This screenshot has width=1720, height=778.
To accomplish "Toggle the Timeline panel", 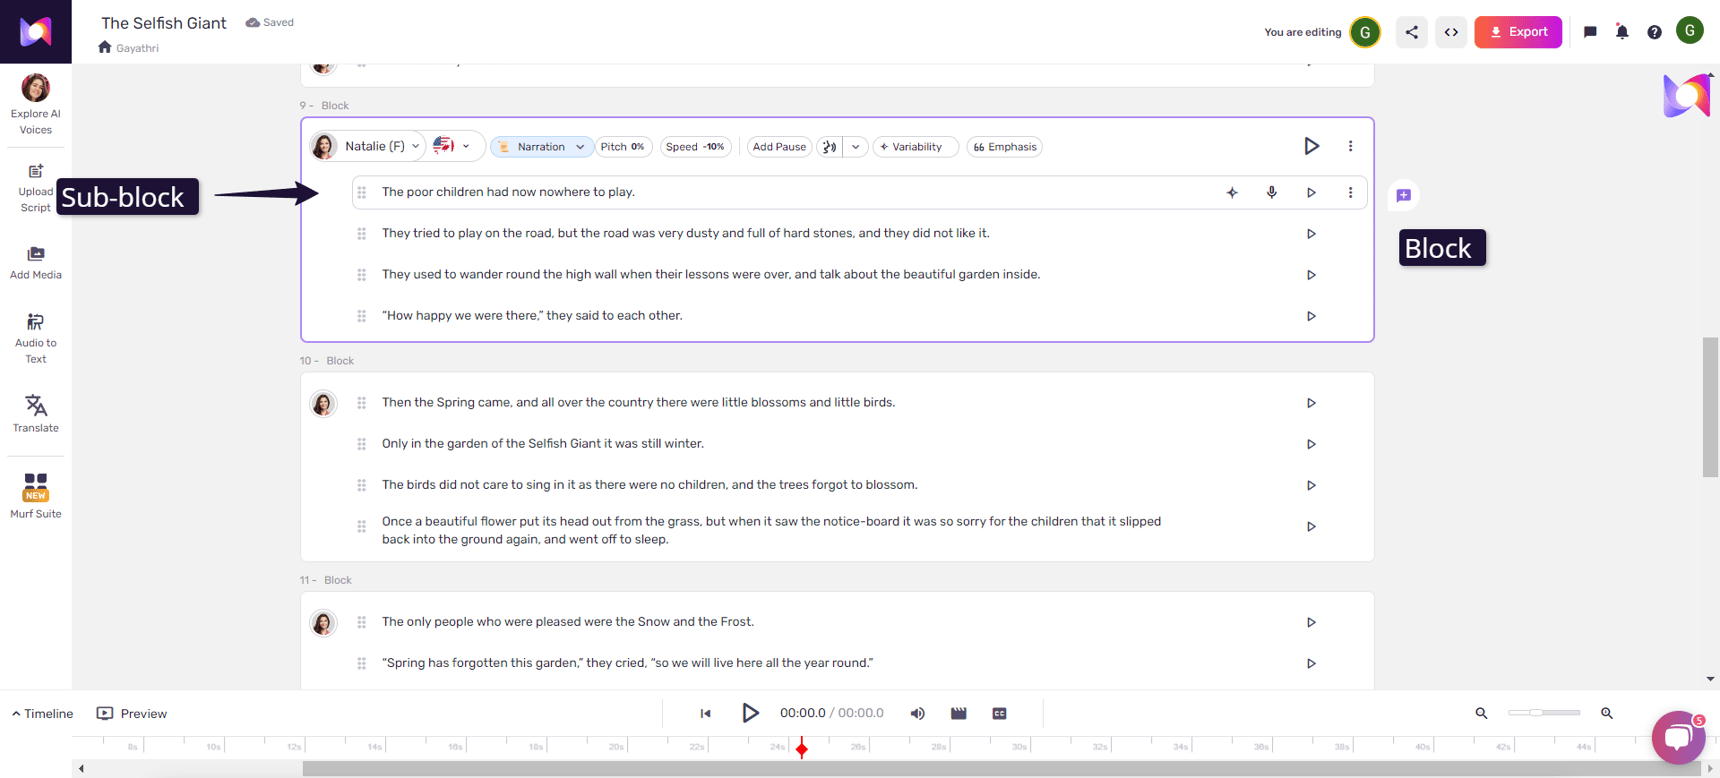I will point(42,713).
